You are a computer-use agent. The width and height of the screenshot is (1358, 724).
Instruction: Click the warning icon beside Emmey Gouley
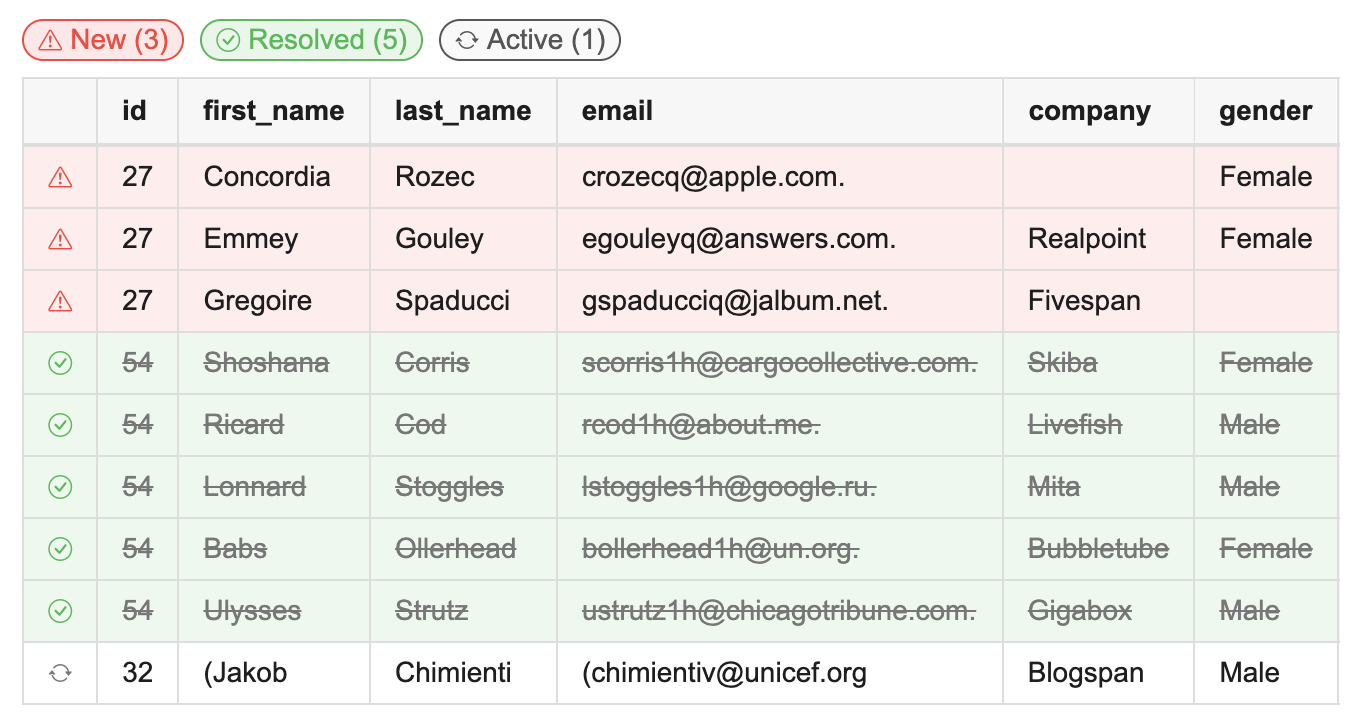61,240
